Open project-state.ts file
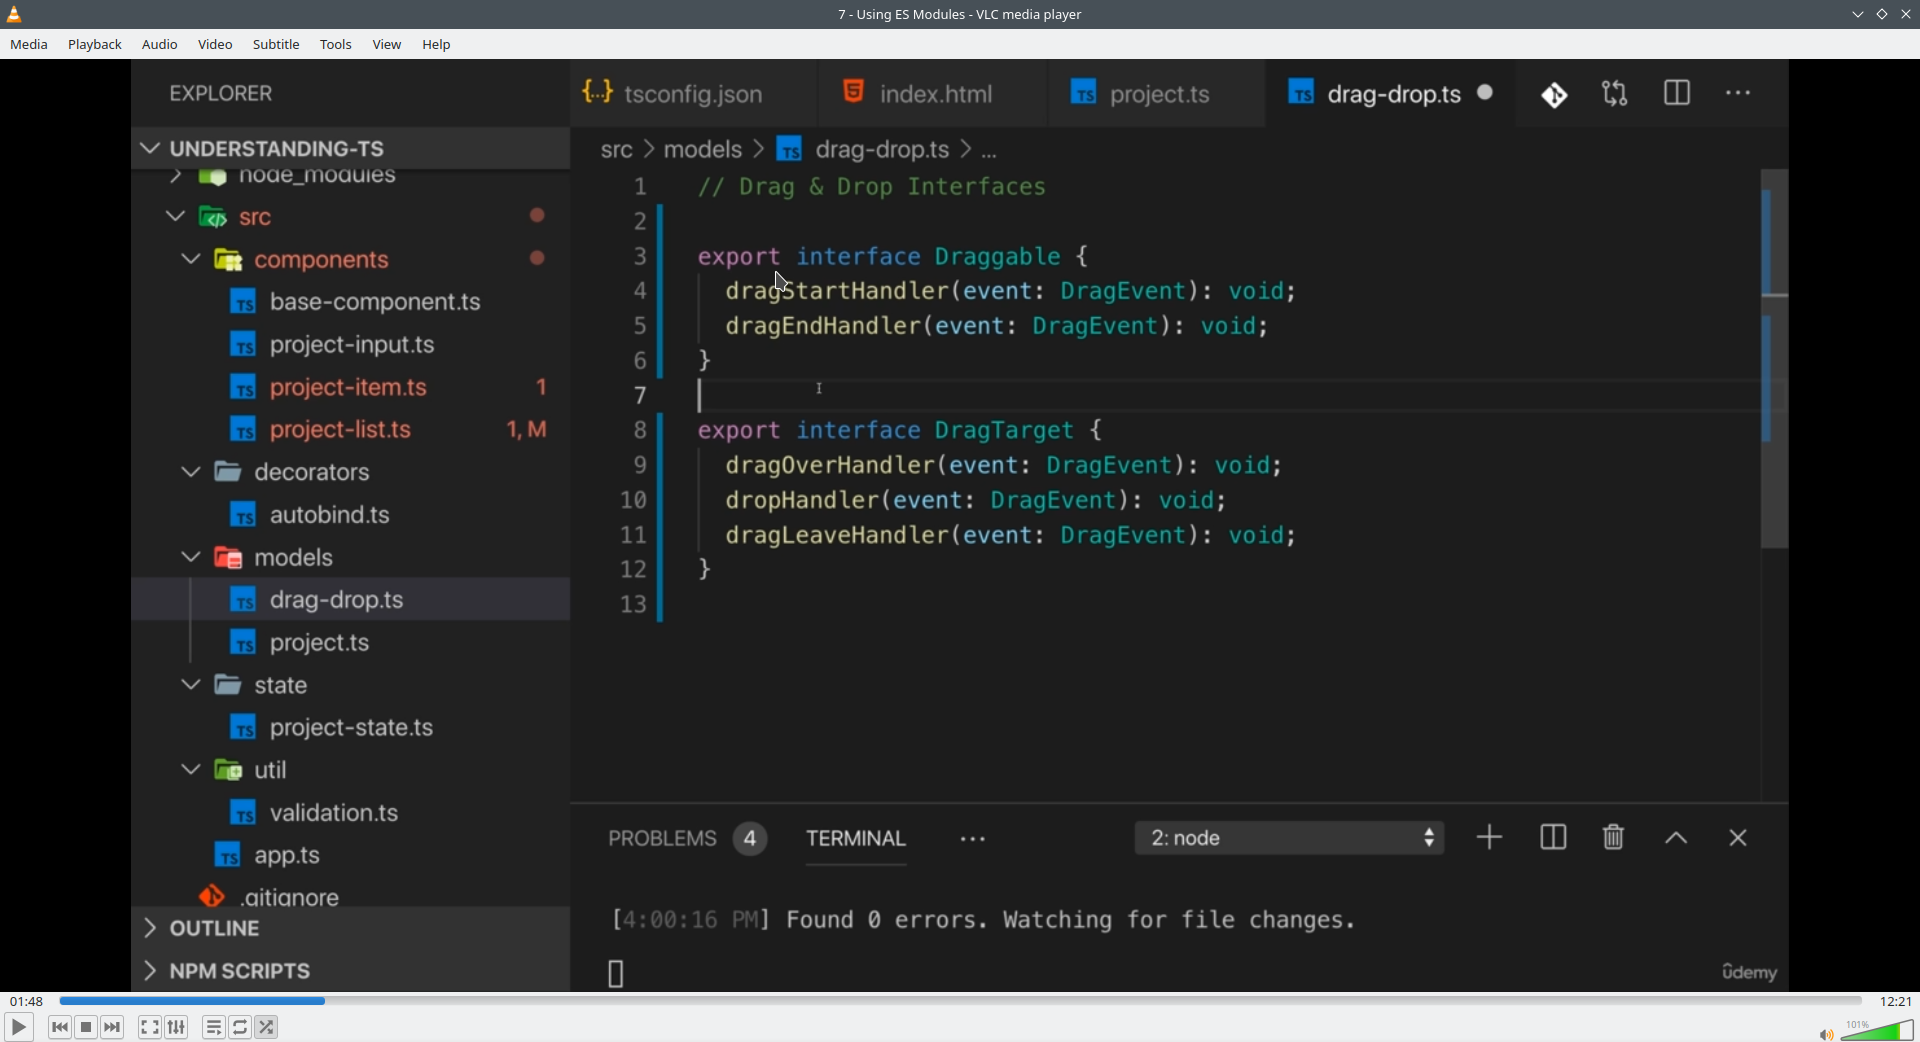 tap(350, 727)
